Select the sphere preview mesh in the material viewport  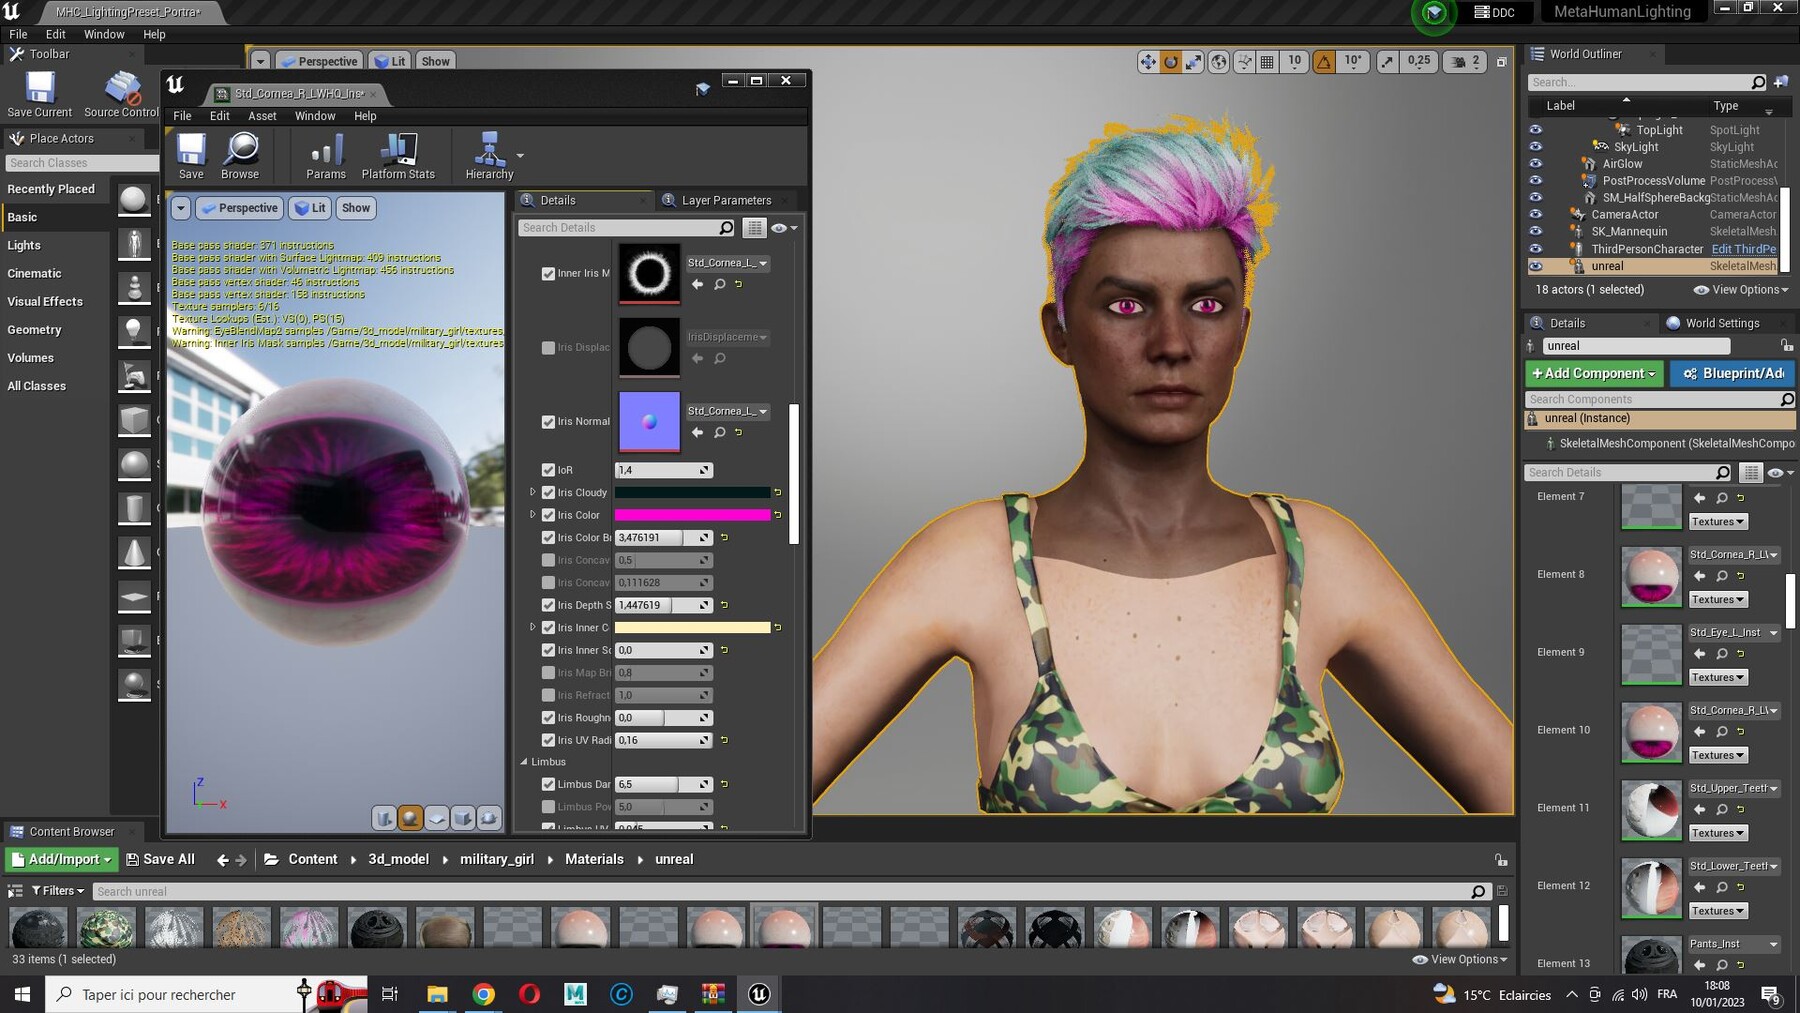click(x=410, y=818)
